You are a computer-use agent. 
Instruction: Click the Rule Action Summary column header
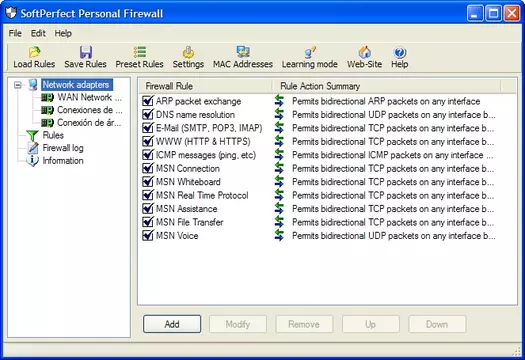(386, 86)
